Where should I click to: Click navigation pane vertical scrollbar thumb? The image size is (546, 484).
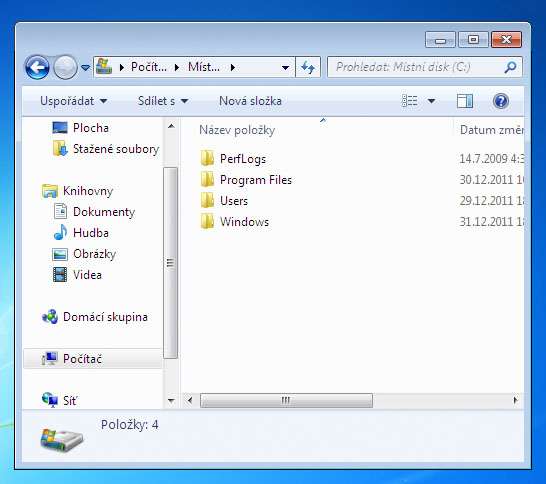pos(171,263)
